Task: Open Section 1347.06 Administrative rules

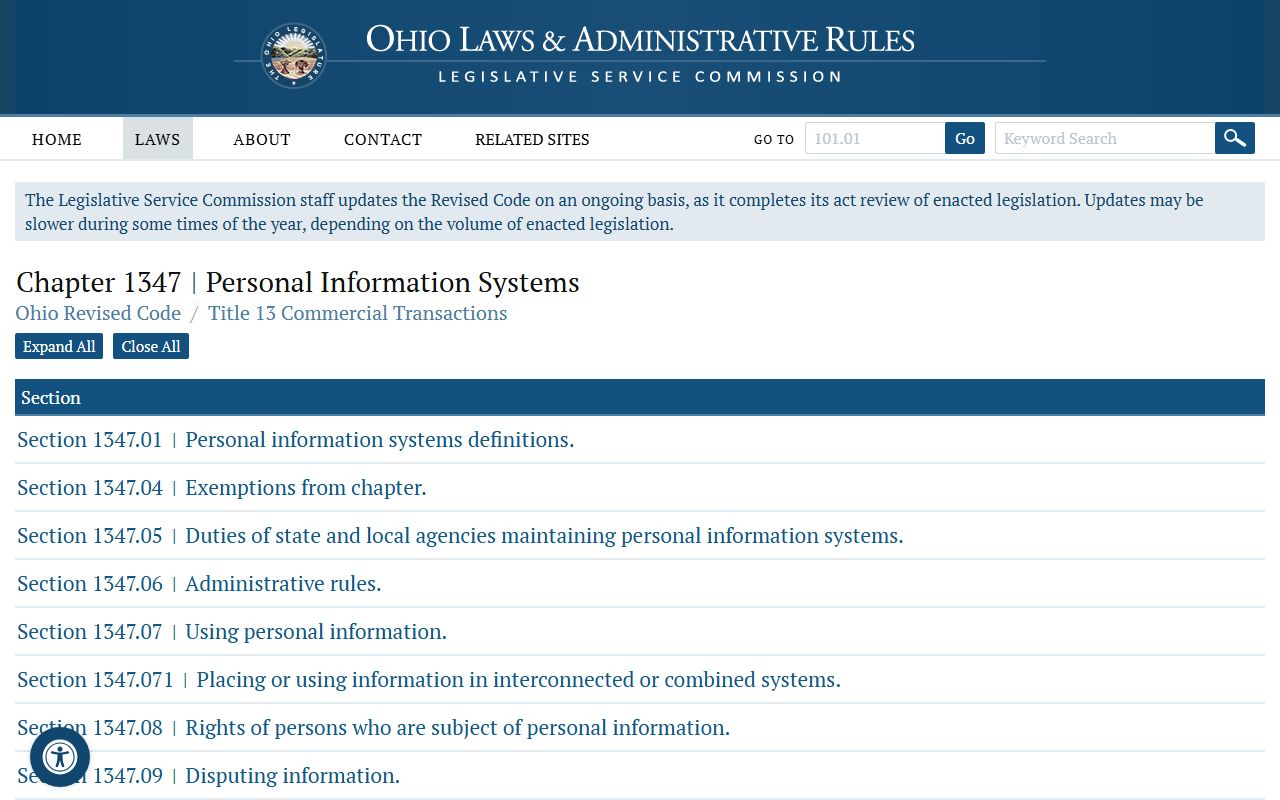Action: [x=199, y=583]
